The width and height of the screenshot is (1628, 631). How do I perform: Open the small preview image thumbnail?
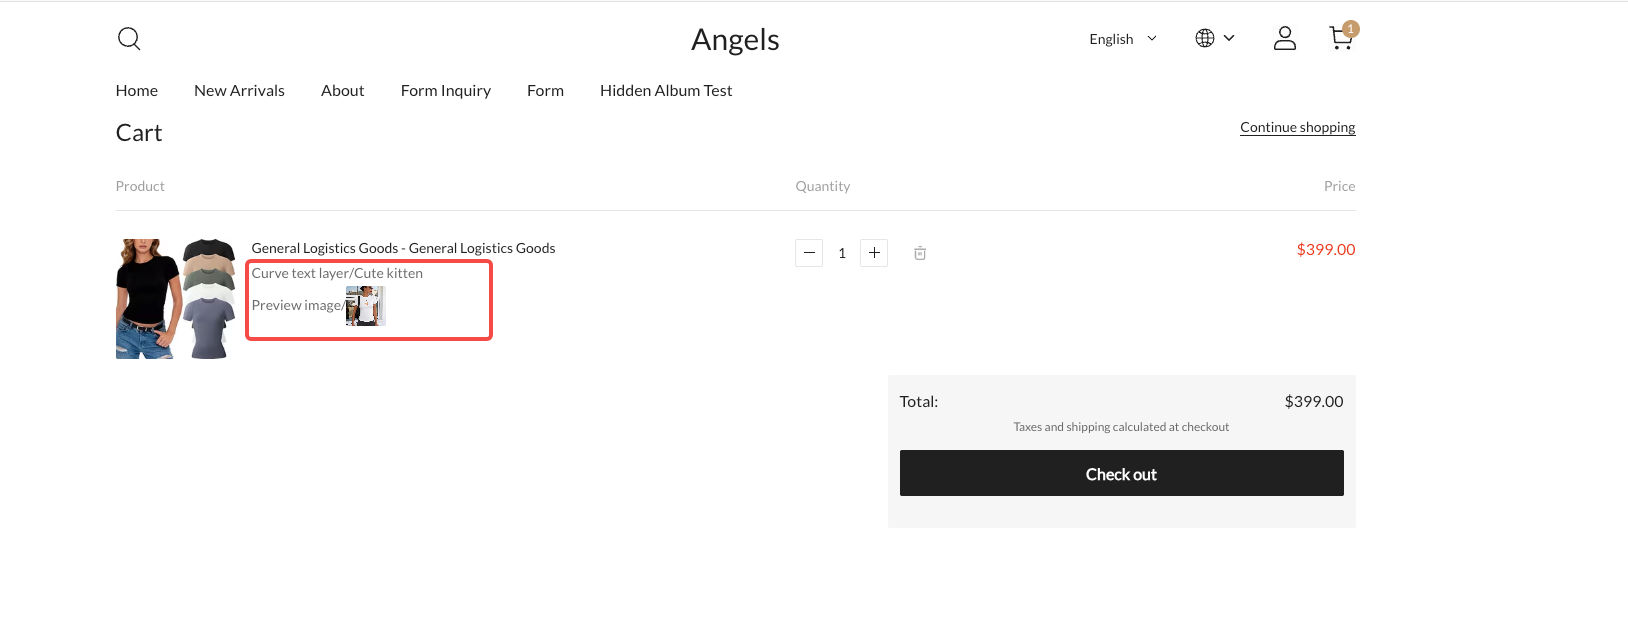365,306
